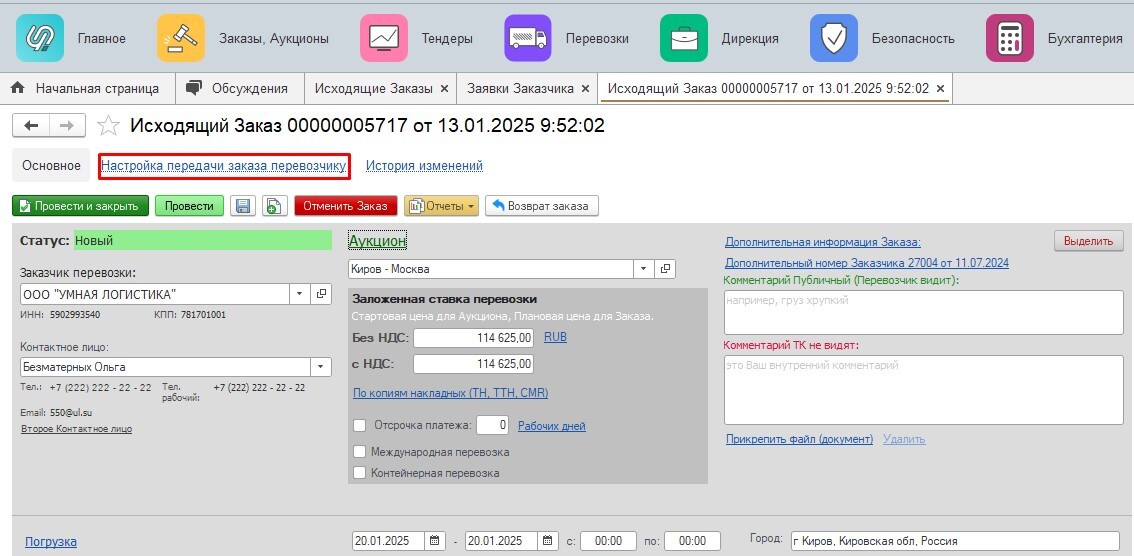This screenshot has width=1134, height=556.
Task: Click the RUB currency link
Action: 555,337
